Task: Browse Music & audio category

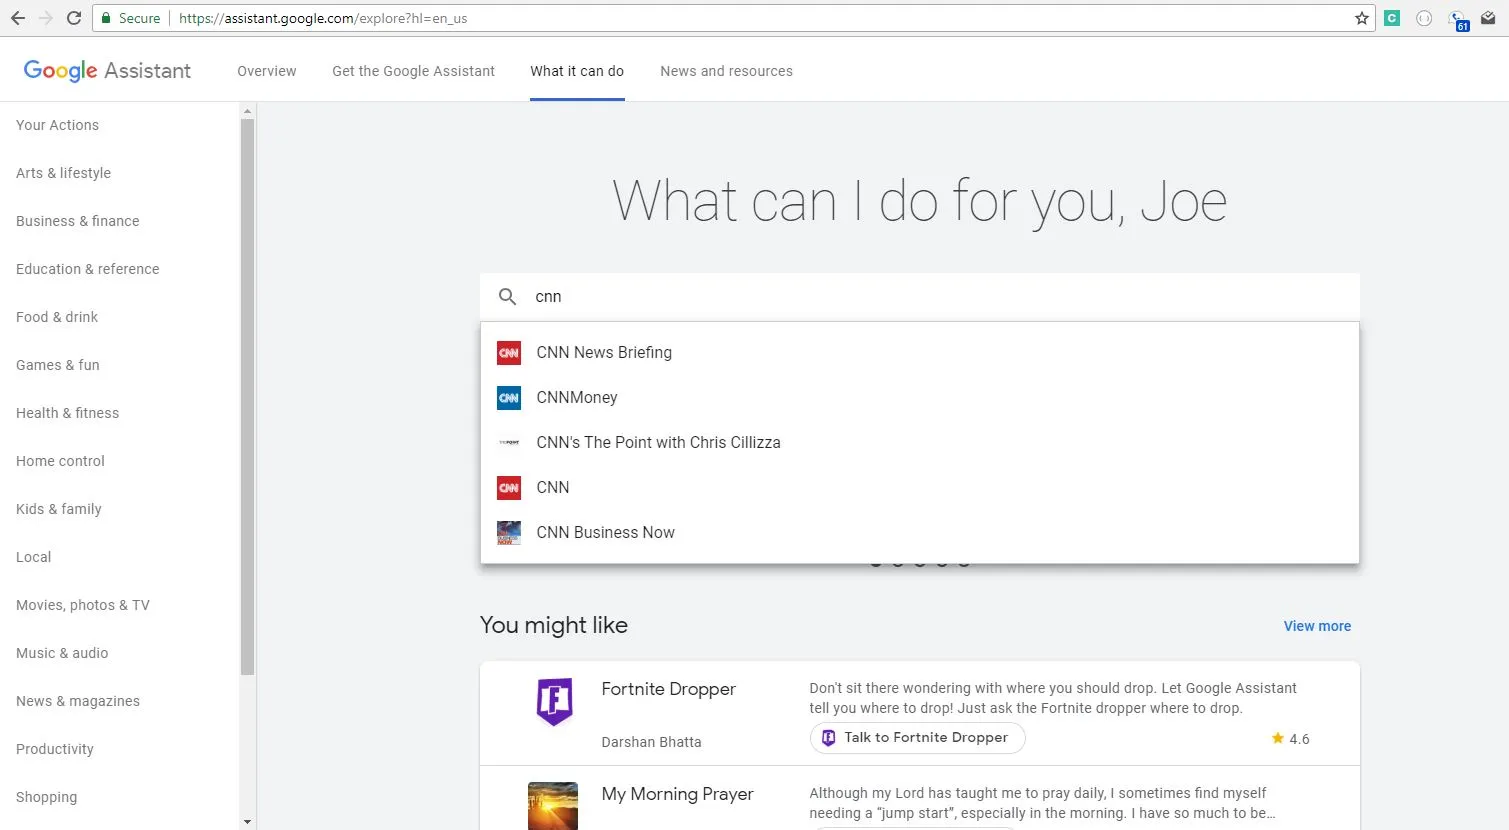Action: (62, 653)
